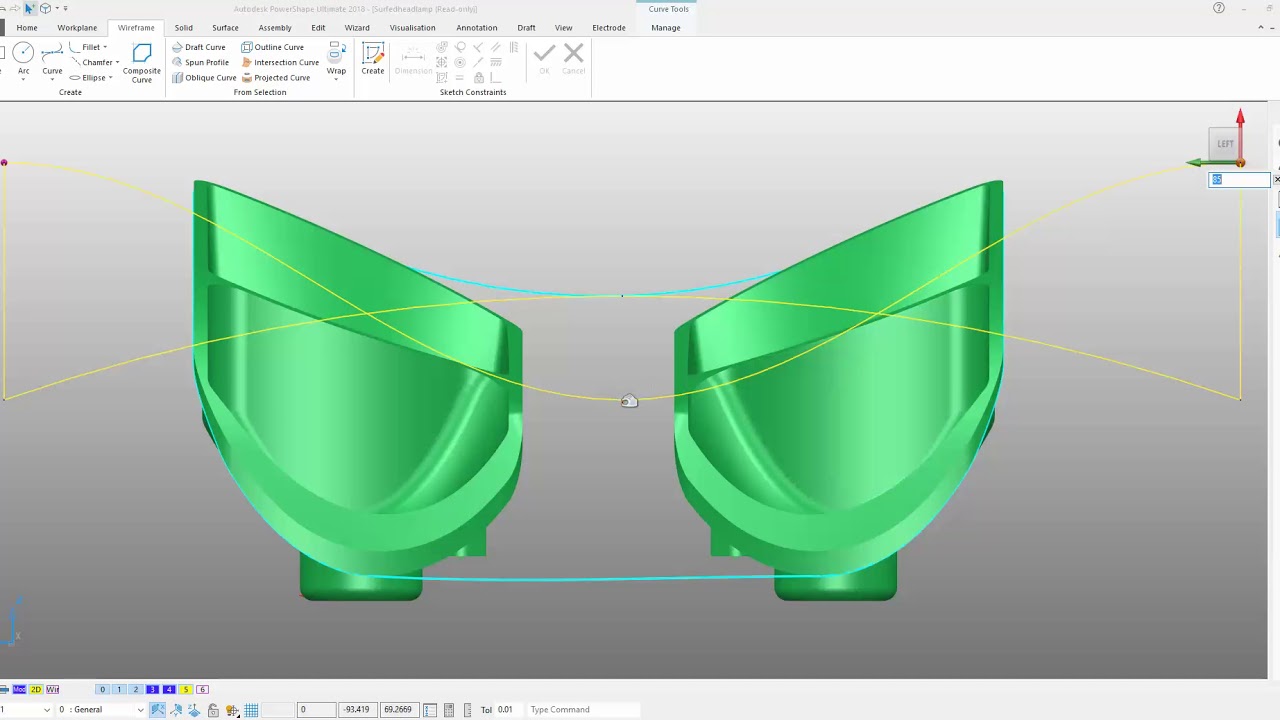Toggle level 4 button
Screen dimensions: 1280x720
(169, 689)
